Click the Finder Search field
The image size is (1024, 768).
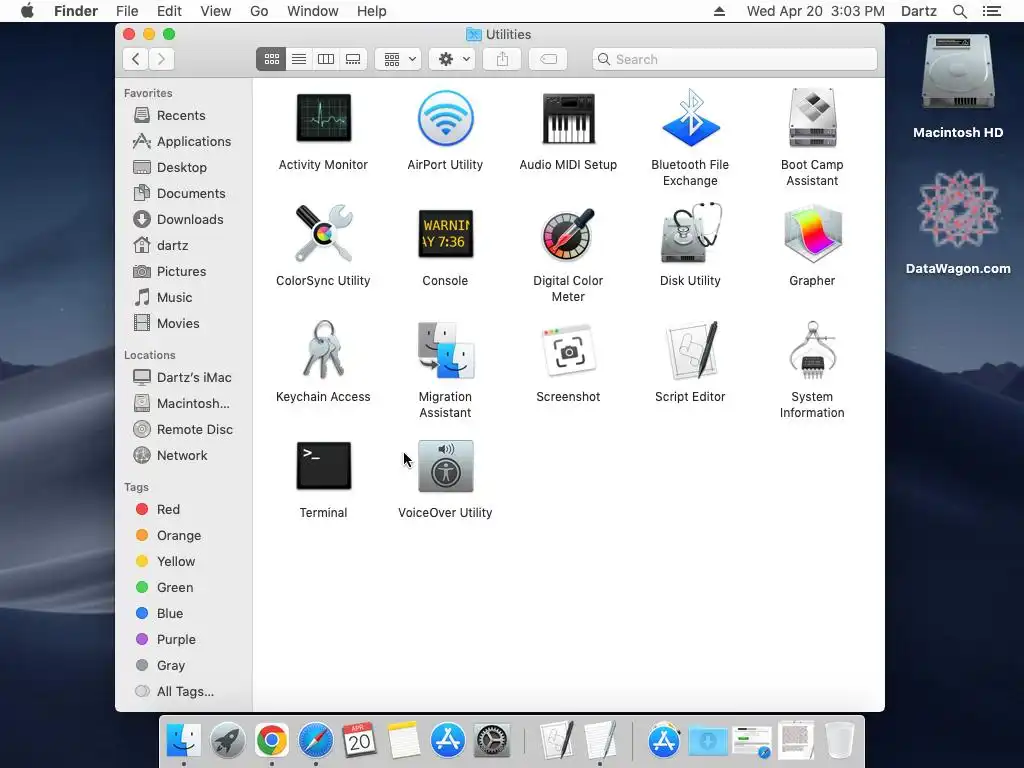[x=735, y=59]
